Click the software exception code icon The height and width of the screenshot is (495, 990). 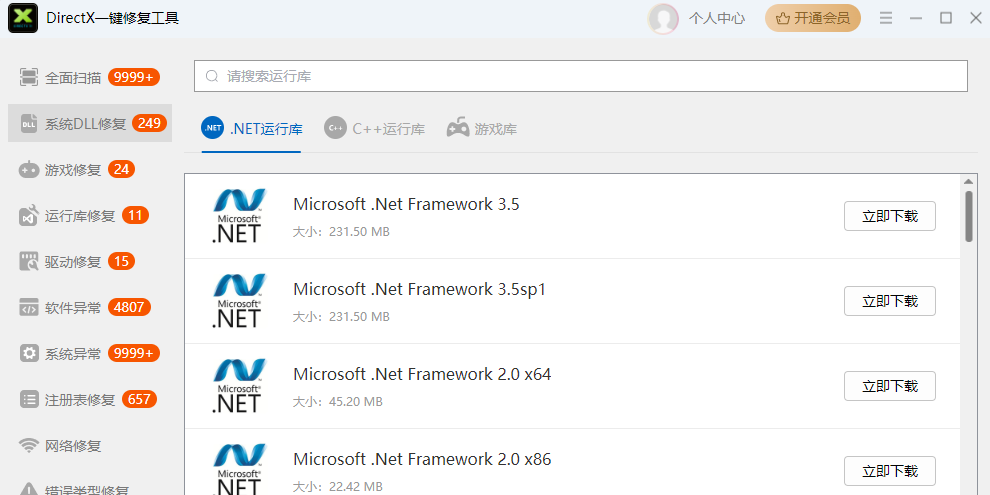pos(28,308)
